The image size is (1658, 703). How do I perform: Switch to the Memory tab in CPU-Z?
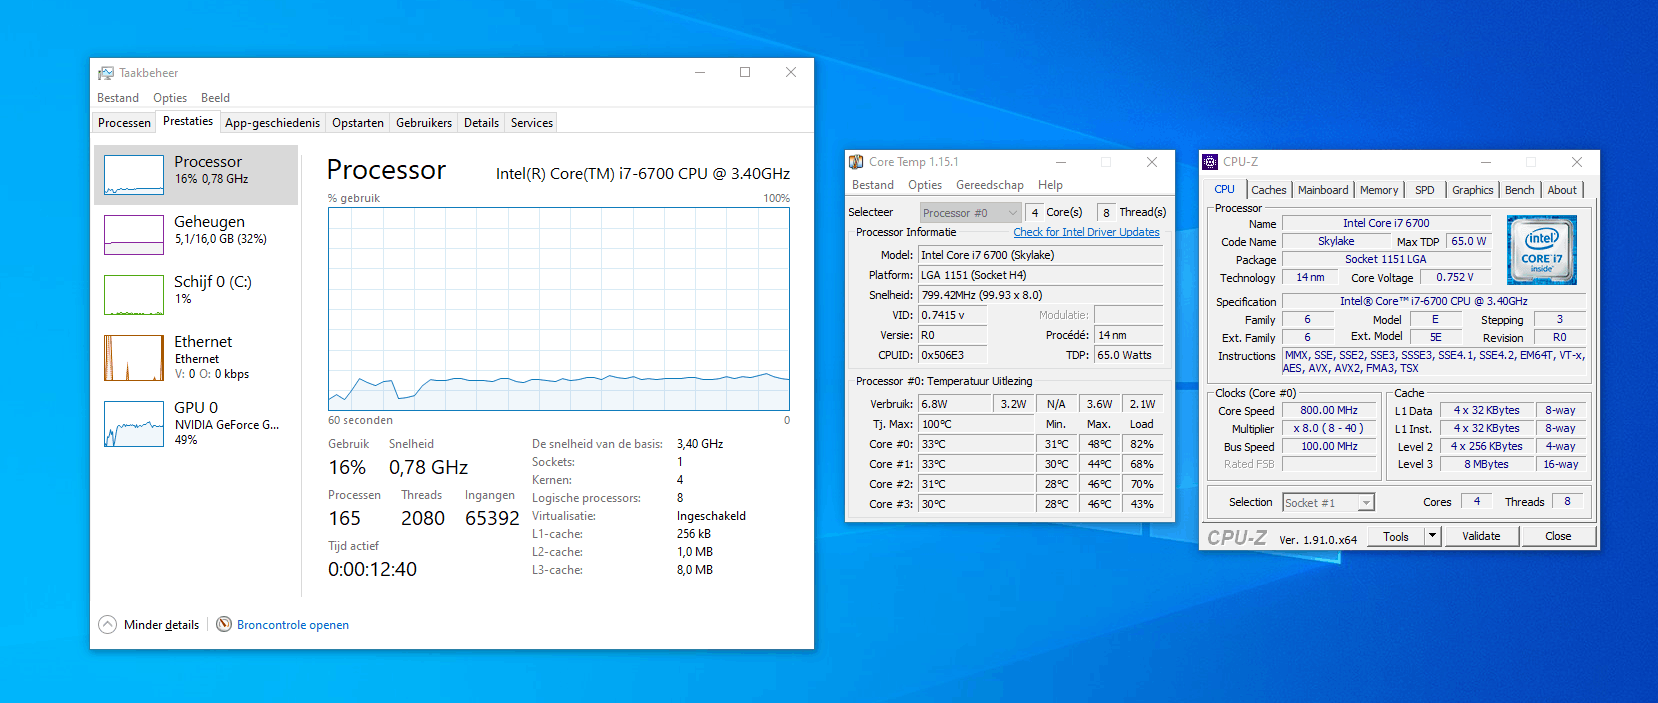[1379, 190]
